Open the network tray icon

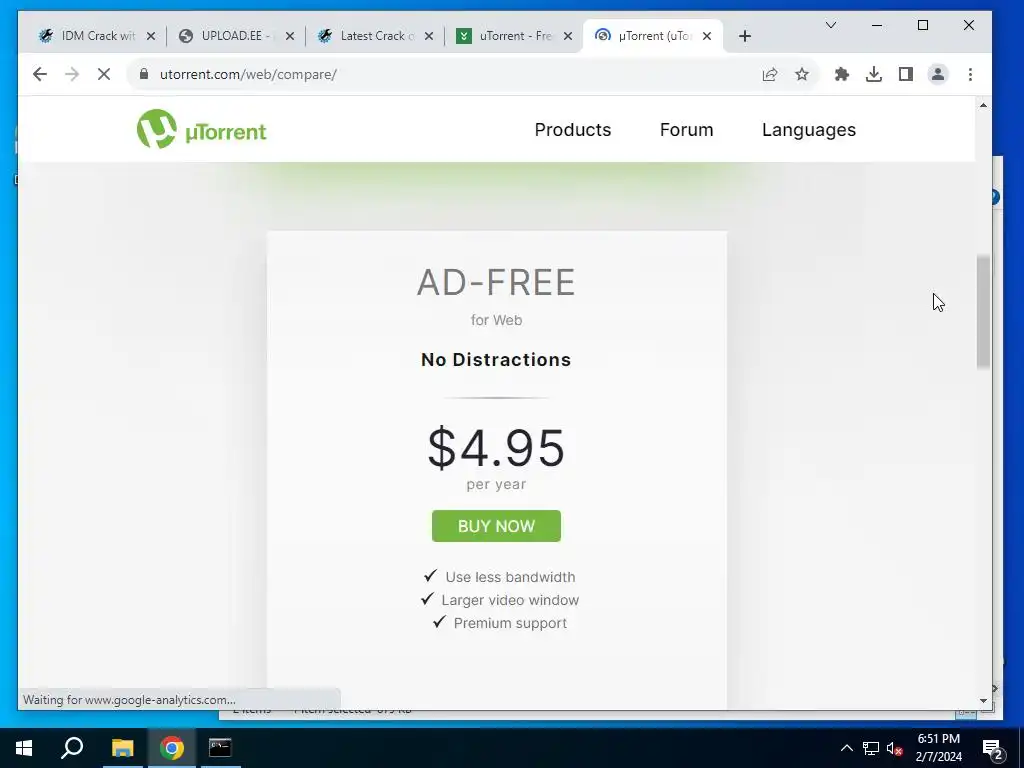(x=871, y=748)
